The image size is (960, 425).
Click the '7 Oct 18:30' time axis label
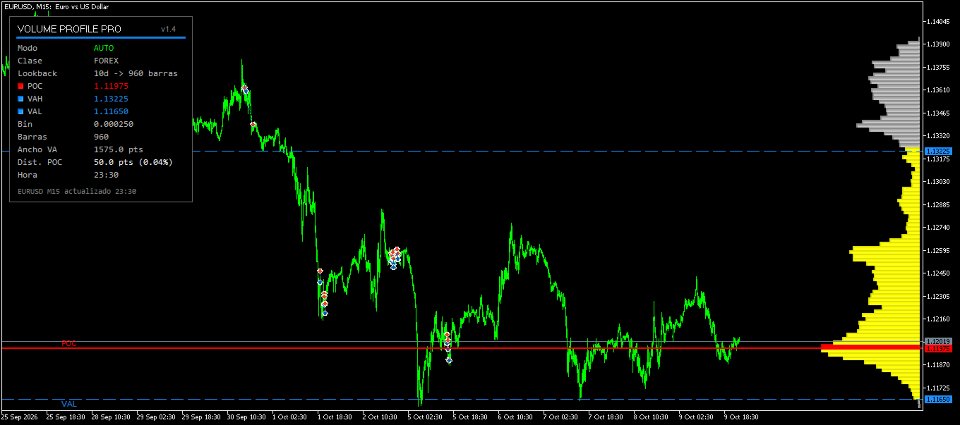point(608,417)
